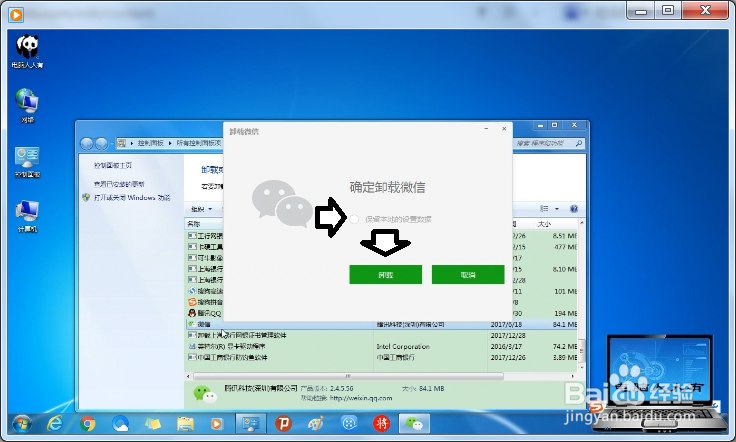Launch Google Chrome from the taskbar
Viewport: 736px width, 442px height.
coord(87,424)
